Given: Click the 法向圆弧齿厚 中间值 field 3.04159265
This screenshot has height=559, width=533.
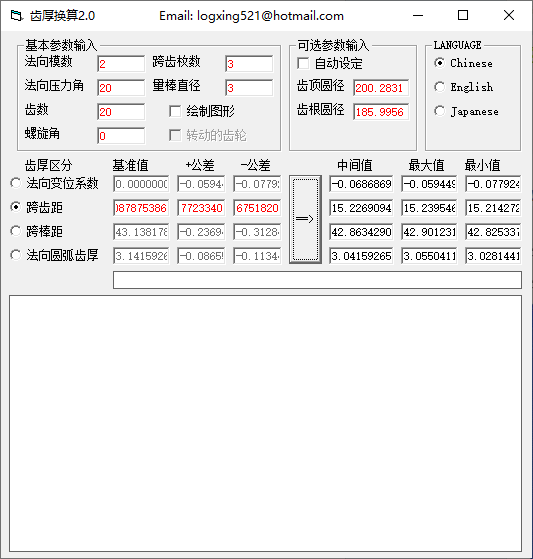Looking at the screenshot, I should [x=361, y=256].
